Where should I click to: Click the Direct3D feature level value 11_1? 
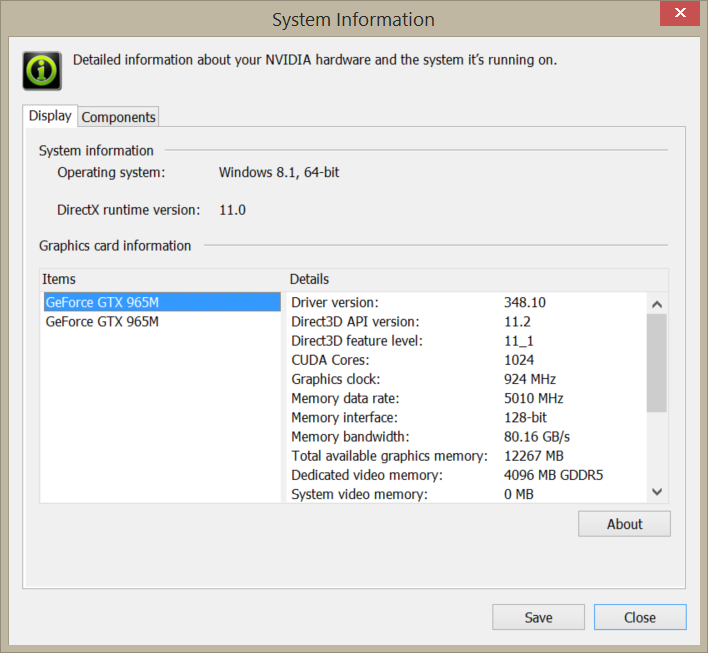click(x=518, y=340)
